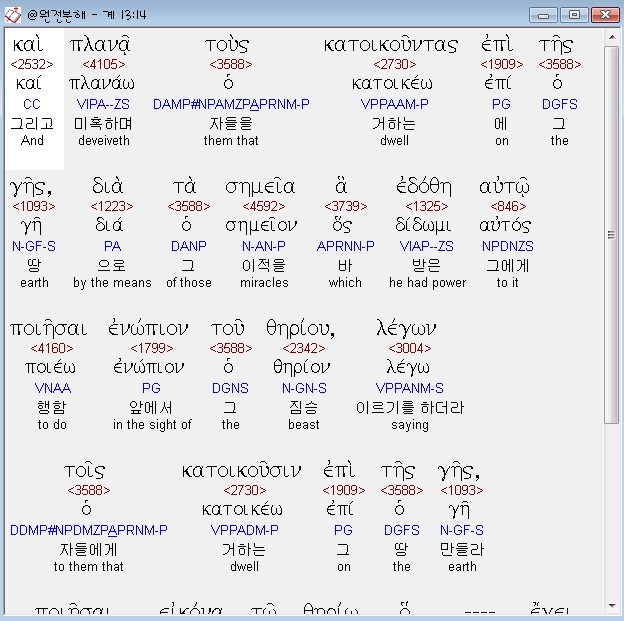Click the Greek word ἐνώπιον at top of column

tap(148, 329)
